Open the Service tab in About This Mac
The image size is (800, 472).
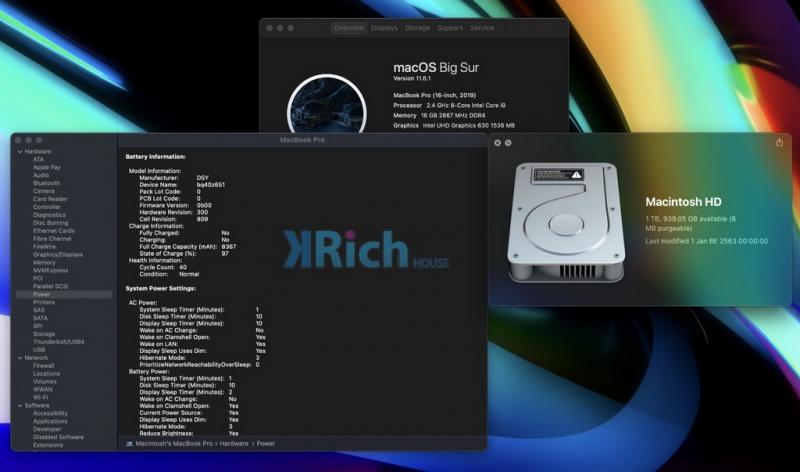[482, 28]
